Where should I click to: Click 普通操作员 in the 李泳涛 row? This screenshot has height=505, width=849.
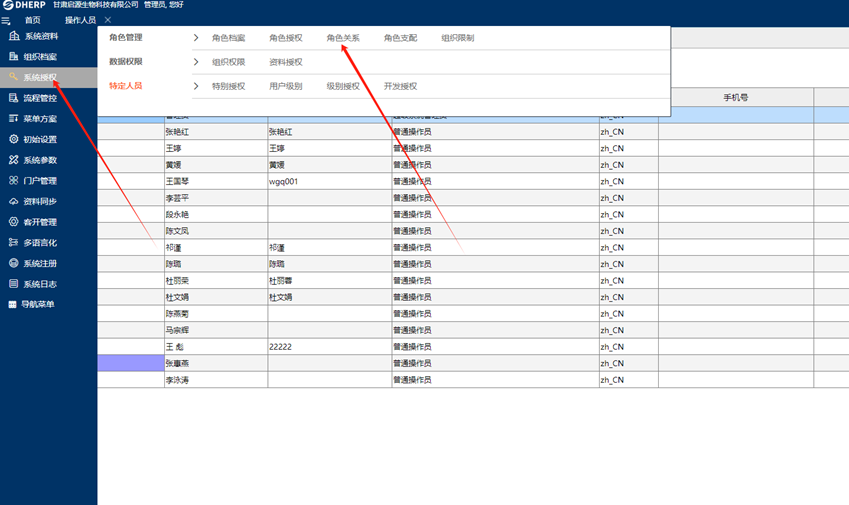point(412,380)
